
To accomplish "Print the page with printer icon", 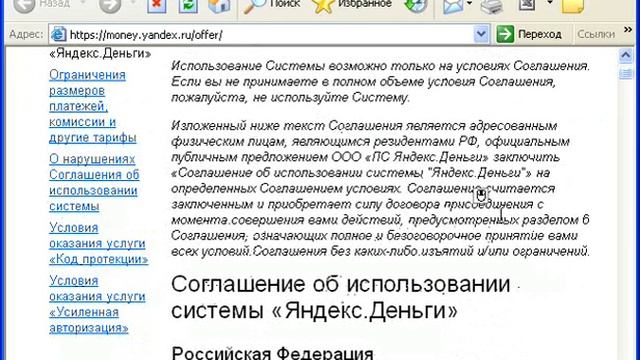I will (491, 6).
